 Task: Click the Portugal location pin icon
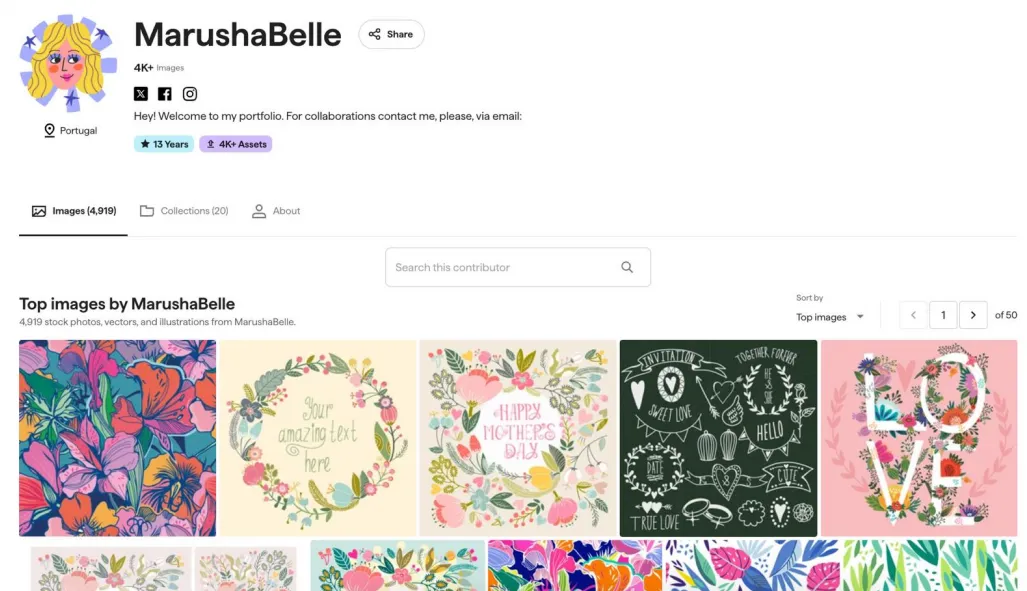click(x=50, y=131)
